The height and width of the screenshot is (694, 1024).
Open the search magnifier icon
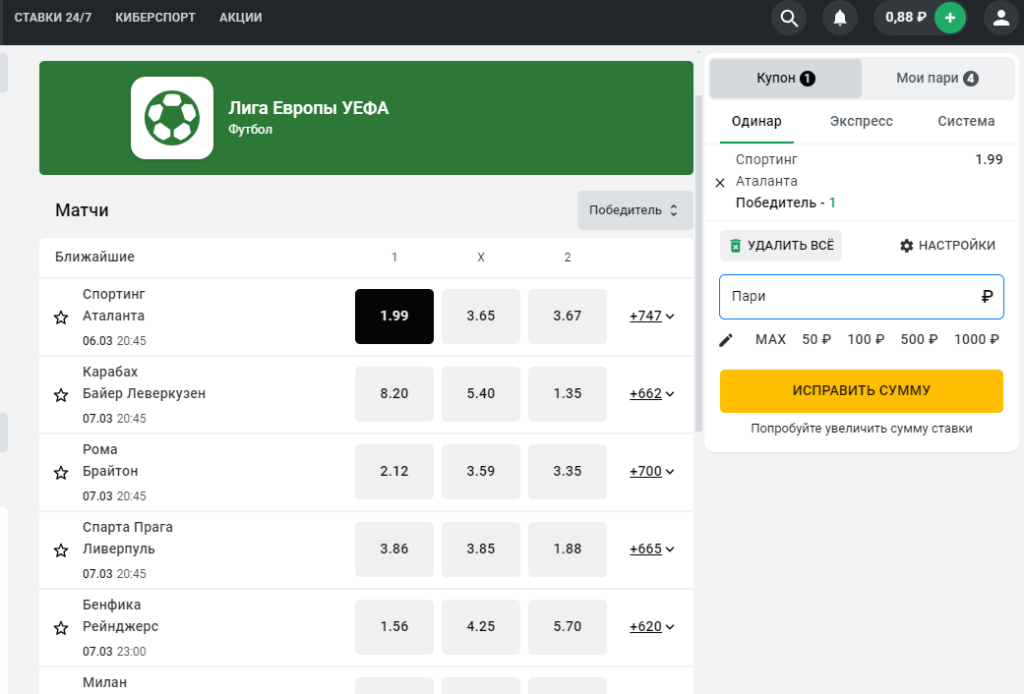789,18
